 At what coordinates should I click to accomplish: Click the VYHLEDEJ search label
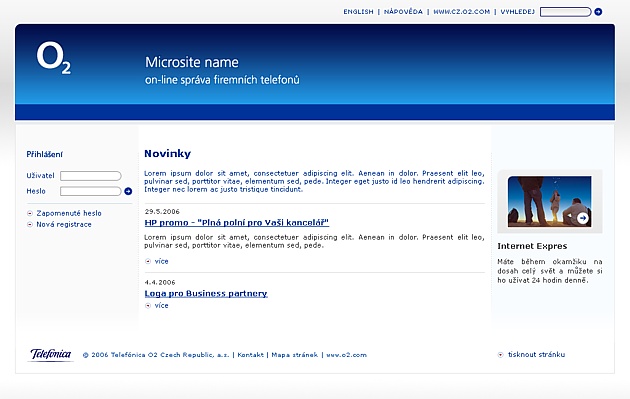518,12
